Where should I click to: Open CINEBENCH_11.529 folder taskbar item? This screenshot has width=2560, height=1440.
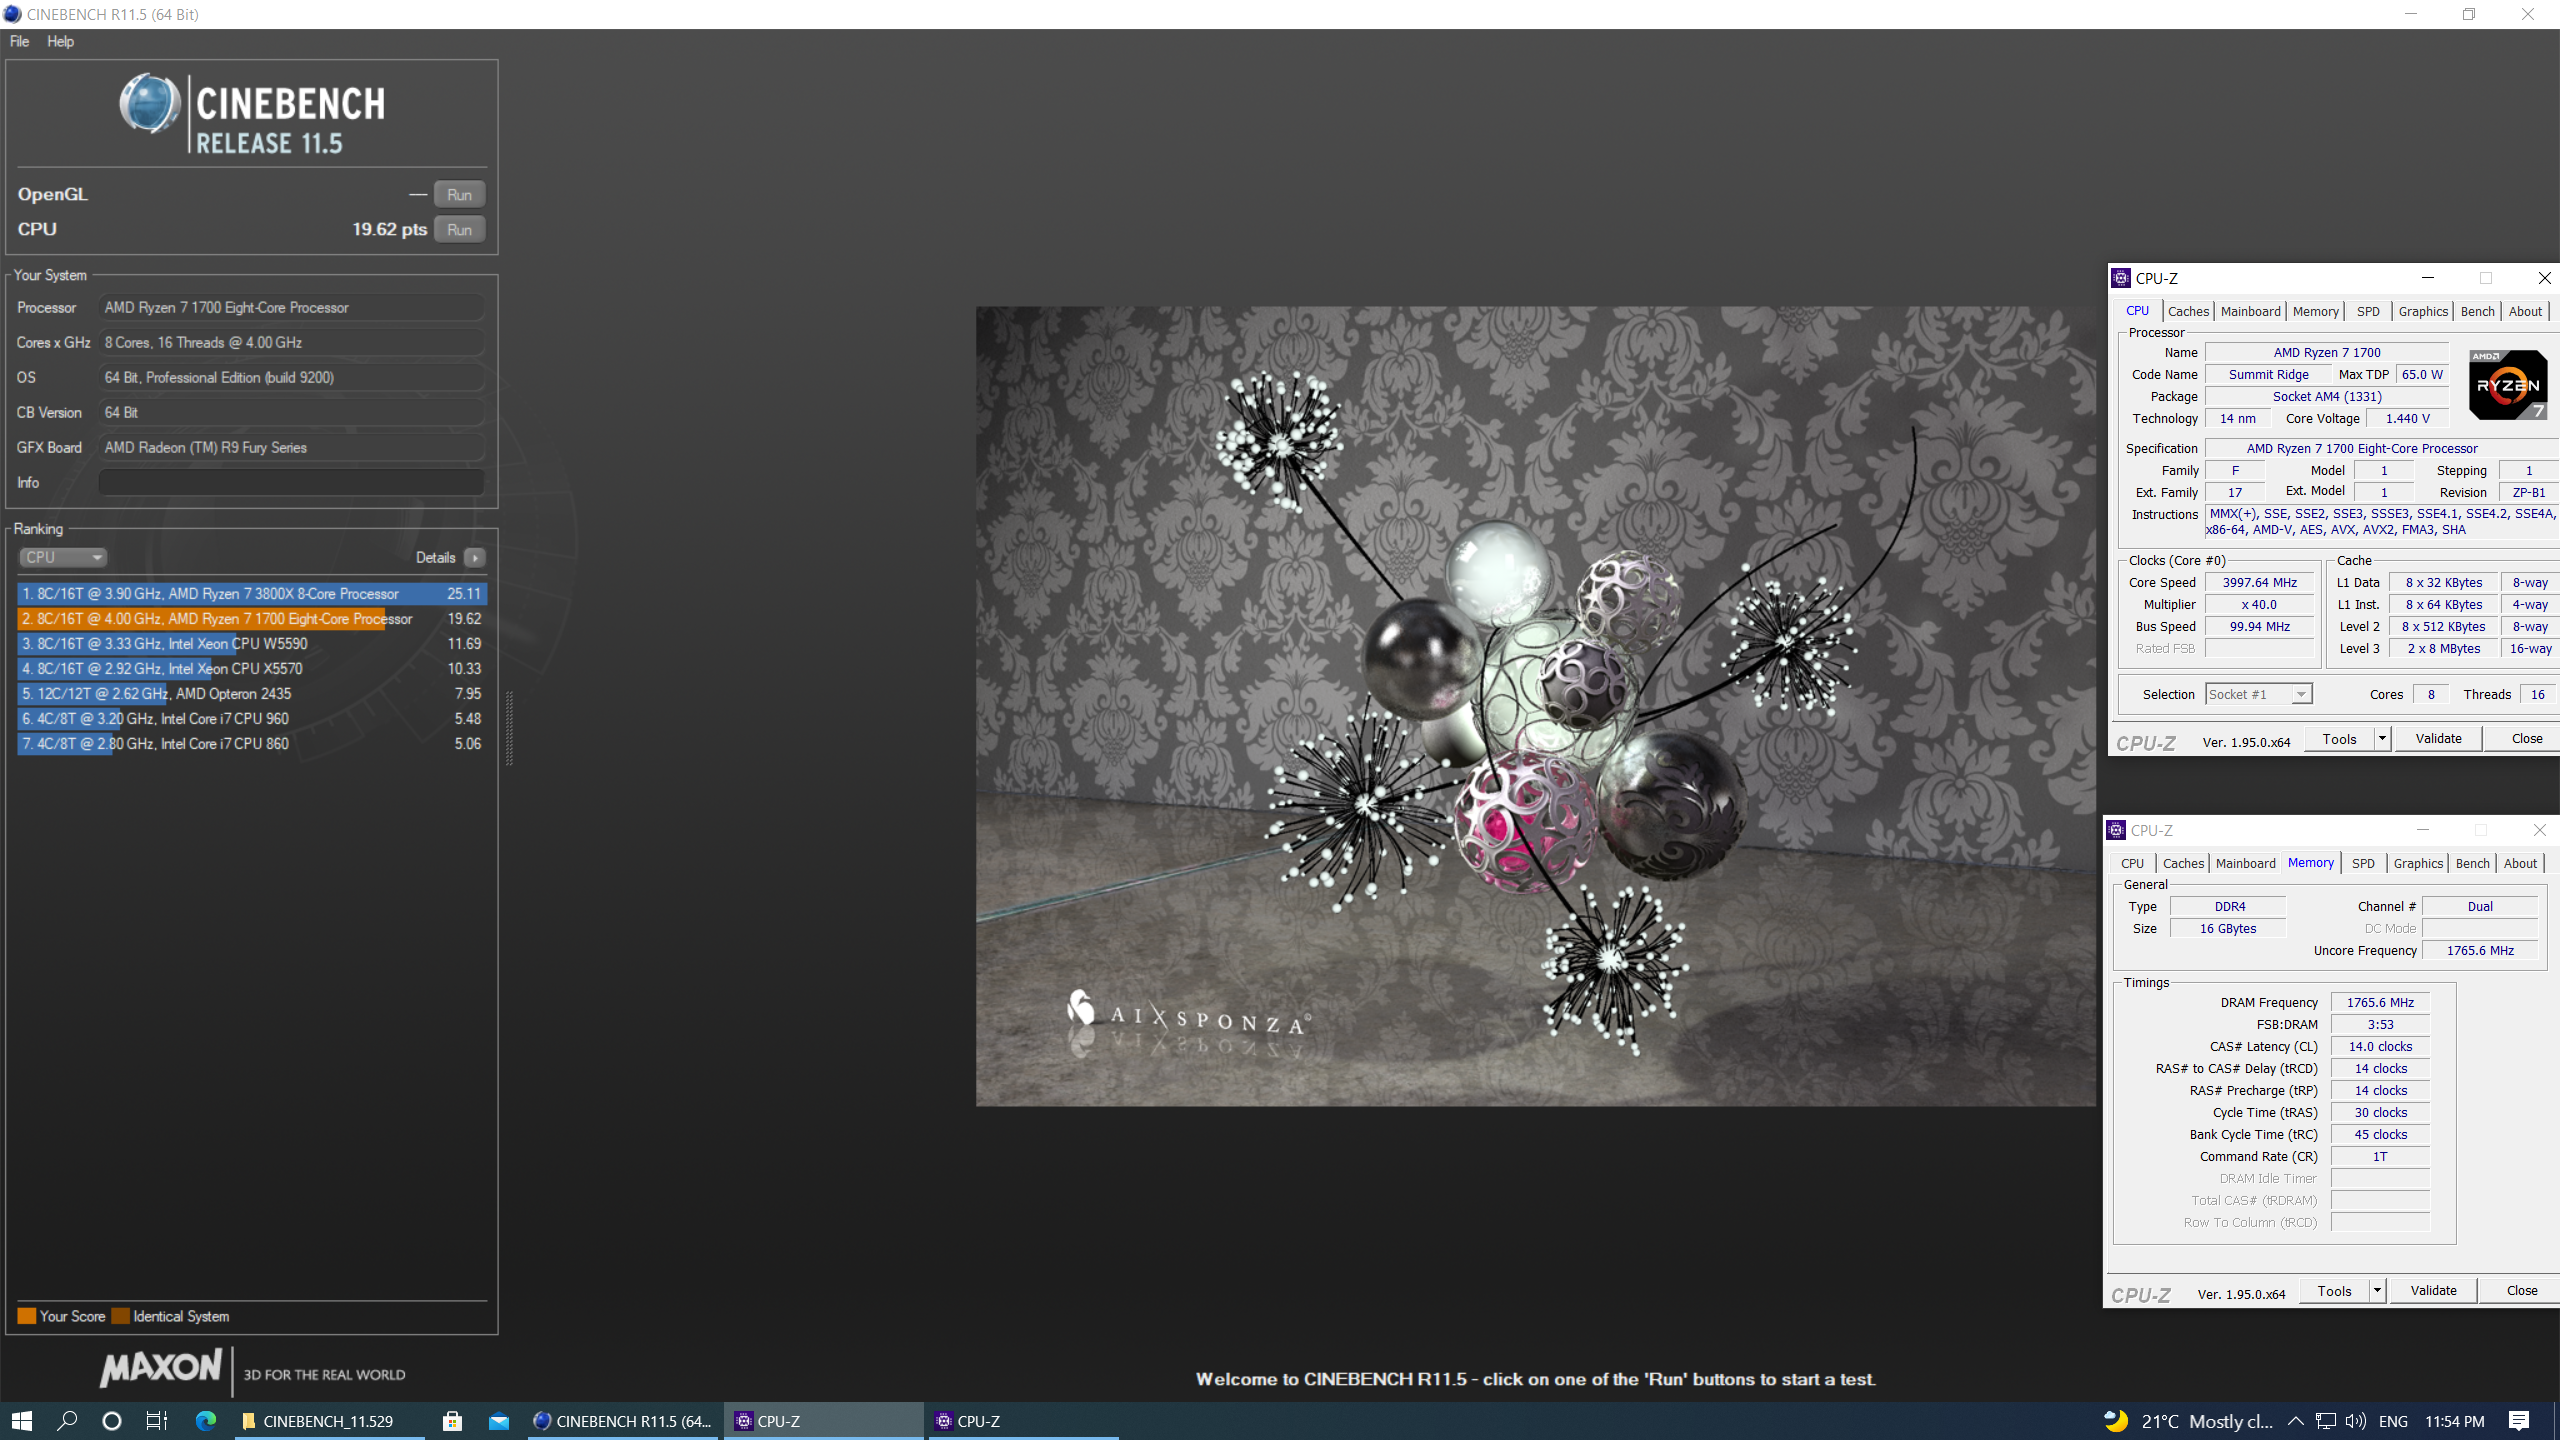(x=330, y=1420)
